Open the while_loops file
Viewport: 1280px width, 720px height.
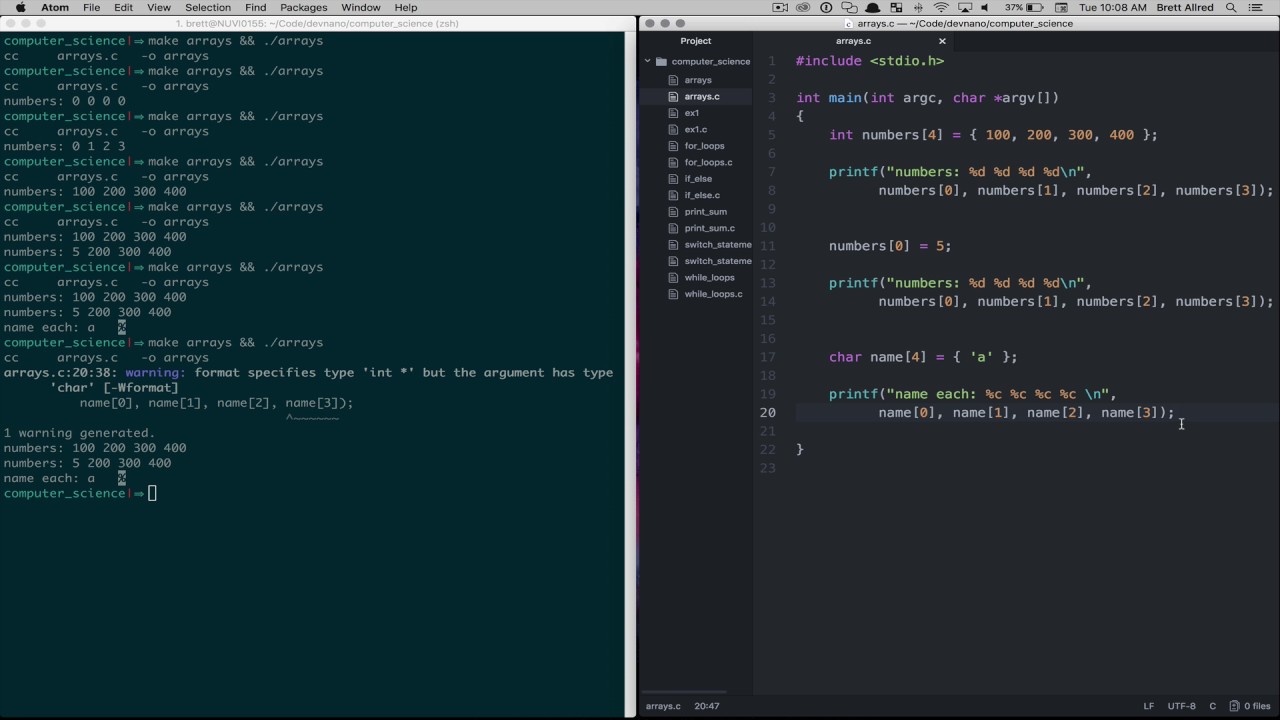[709, 278]
